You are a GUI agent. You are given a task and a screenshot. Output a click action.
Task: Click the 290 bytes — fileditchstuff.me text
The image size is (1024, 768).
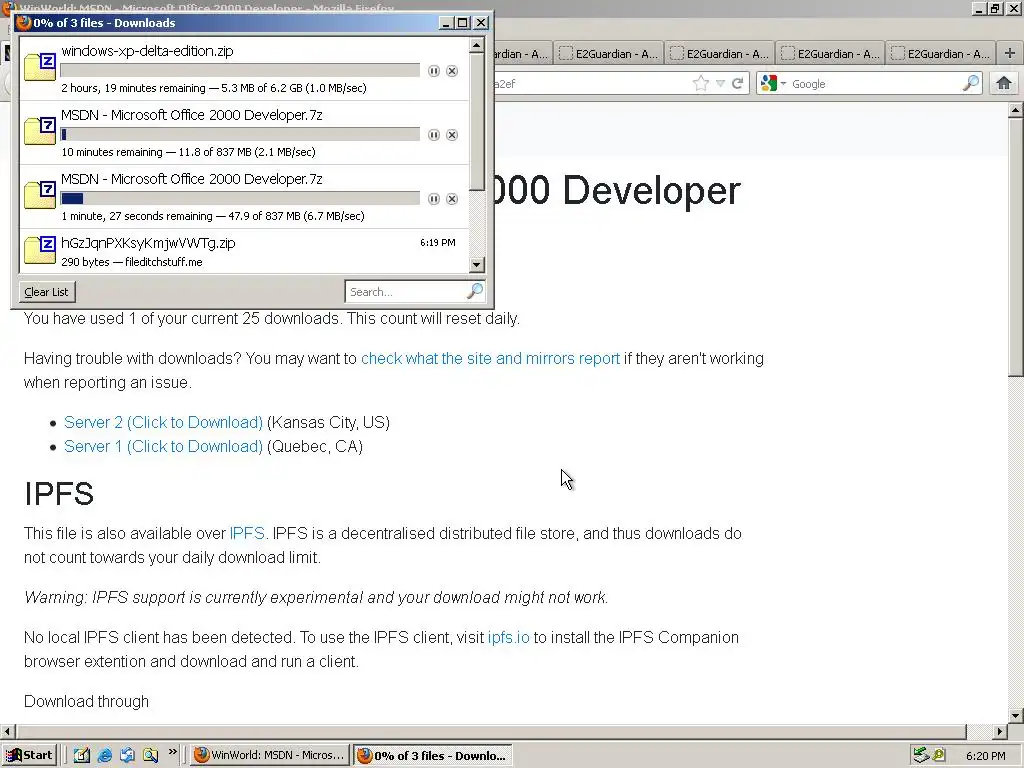coord(132,262)
